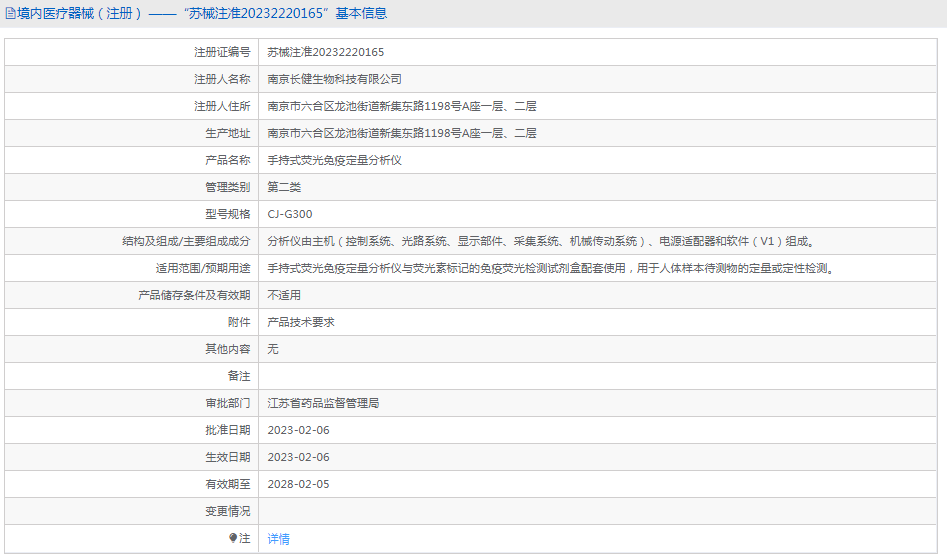Viewport: 947px width, 557px height.
Task: Click the structure description starting with 分析仪由主机
Action: (542, 241)
